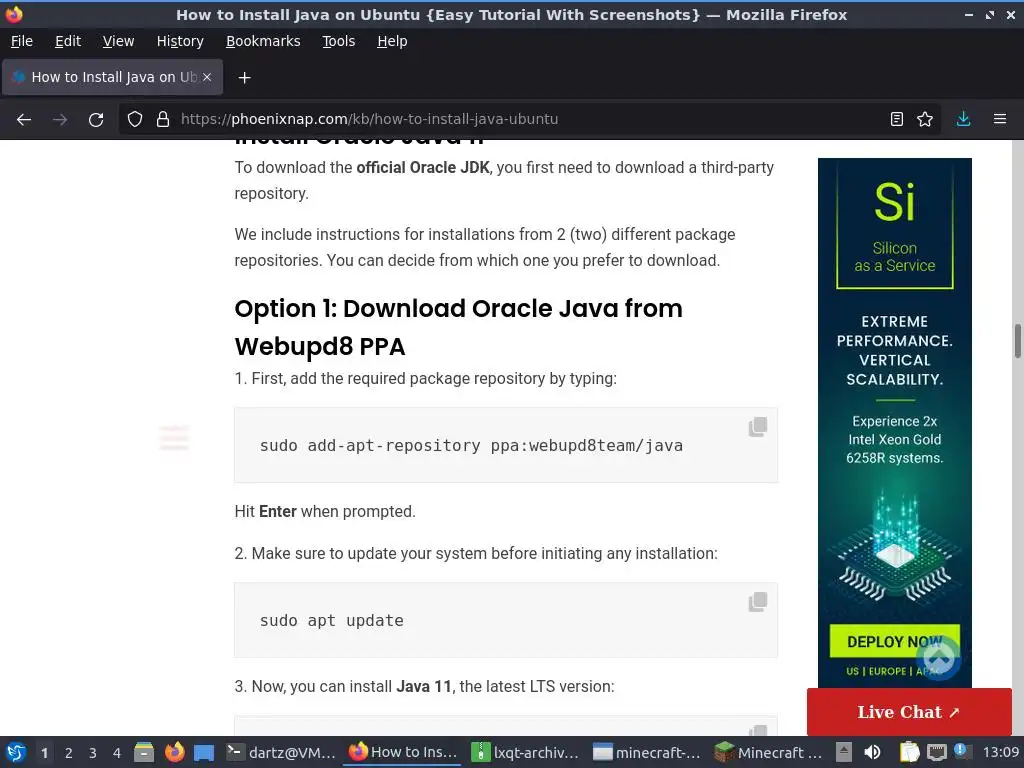Open LXQt start menu icon
1024x768 pixels.
point(16,752)
